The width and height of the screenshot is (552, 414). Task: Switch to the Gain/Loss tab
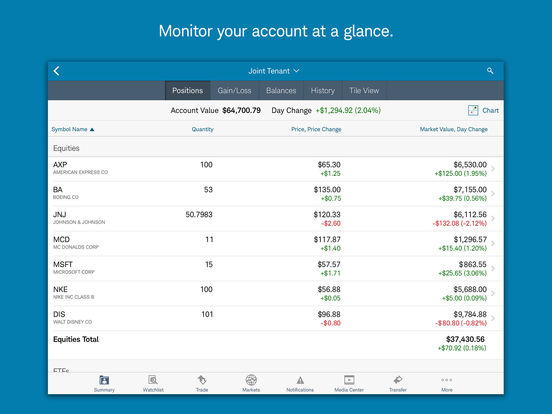click(234, 90)
